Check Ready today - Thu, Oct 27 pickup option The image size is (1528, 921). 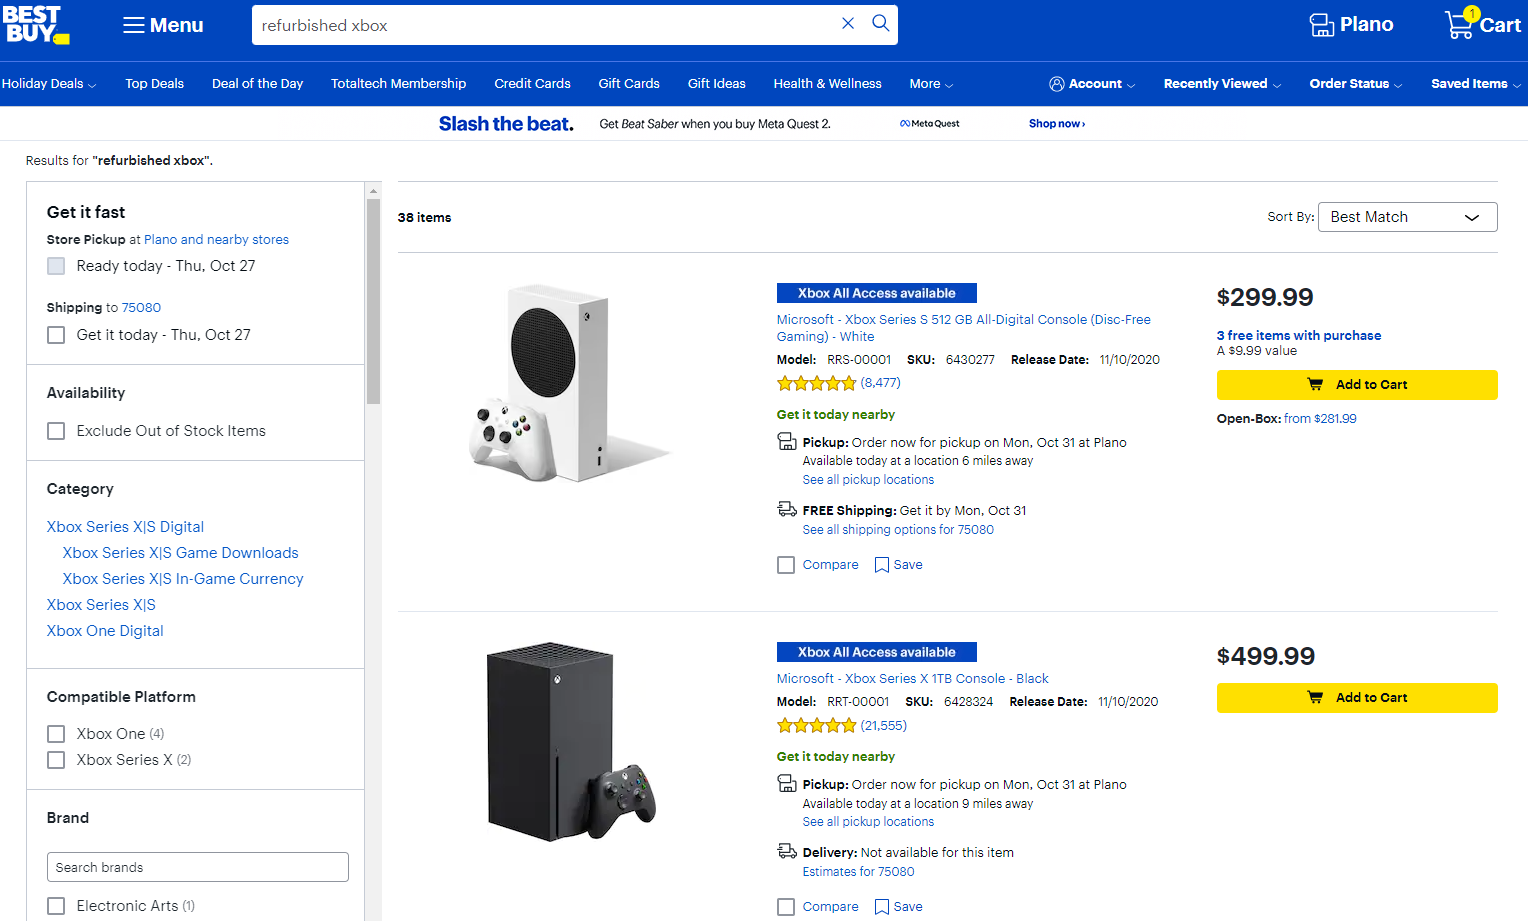point(55,265)
